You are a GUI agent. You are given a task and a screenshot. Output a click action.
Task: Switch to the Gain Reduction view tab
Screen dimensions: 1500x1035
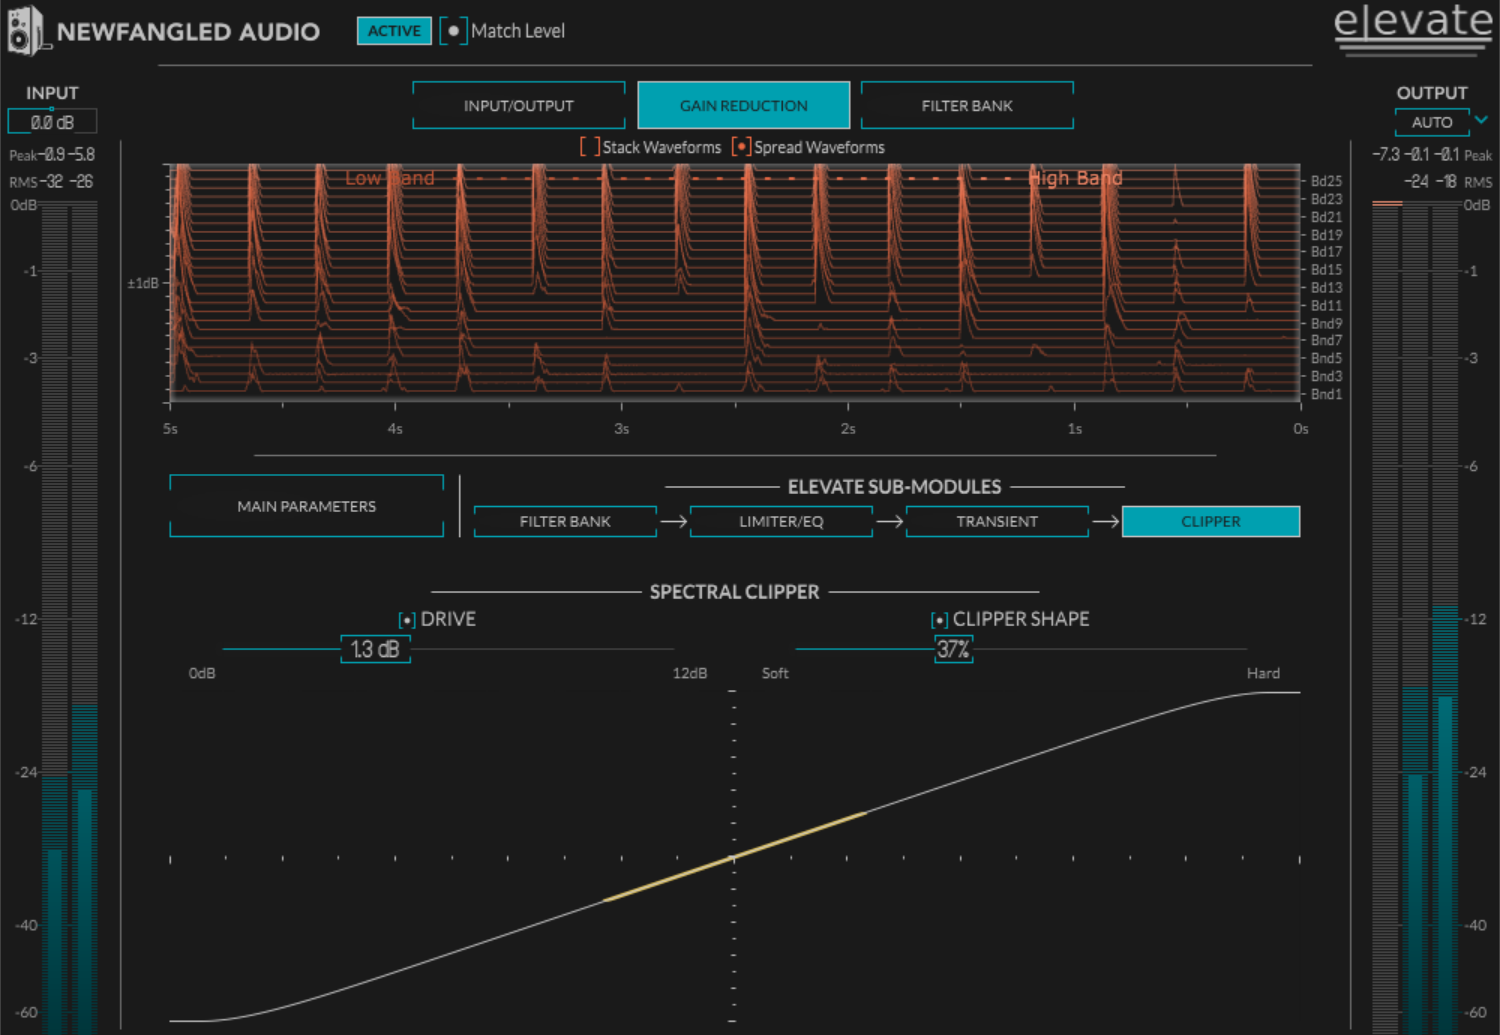744,105
